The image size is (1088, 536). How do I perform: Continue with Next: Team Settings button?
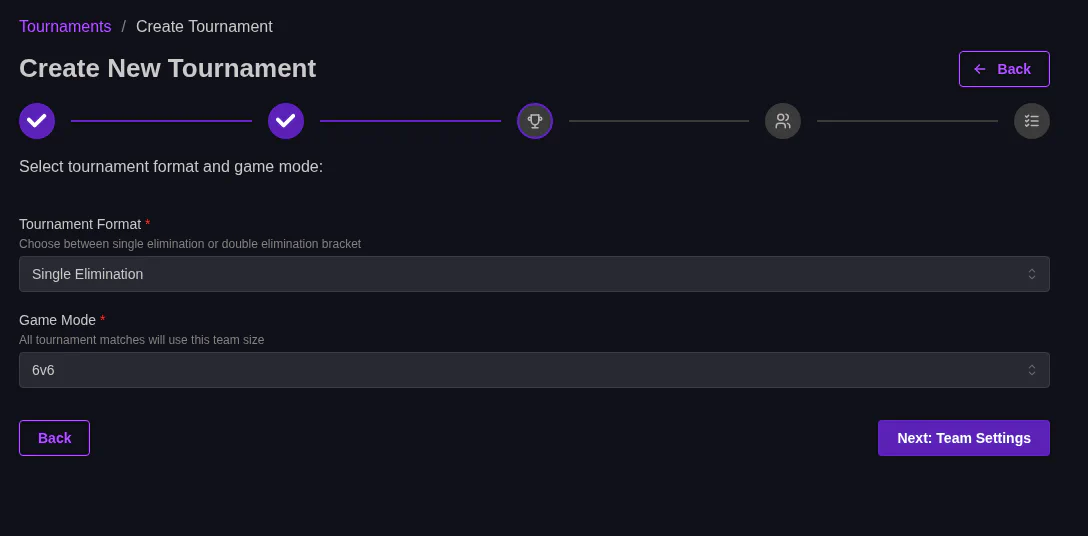click(x=963, y=438)
